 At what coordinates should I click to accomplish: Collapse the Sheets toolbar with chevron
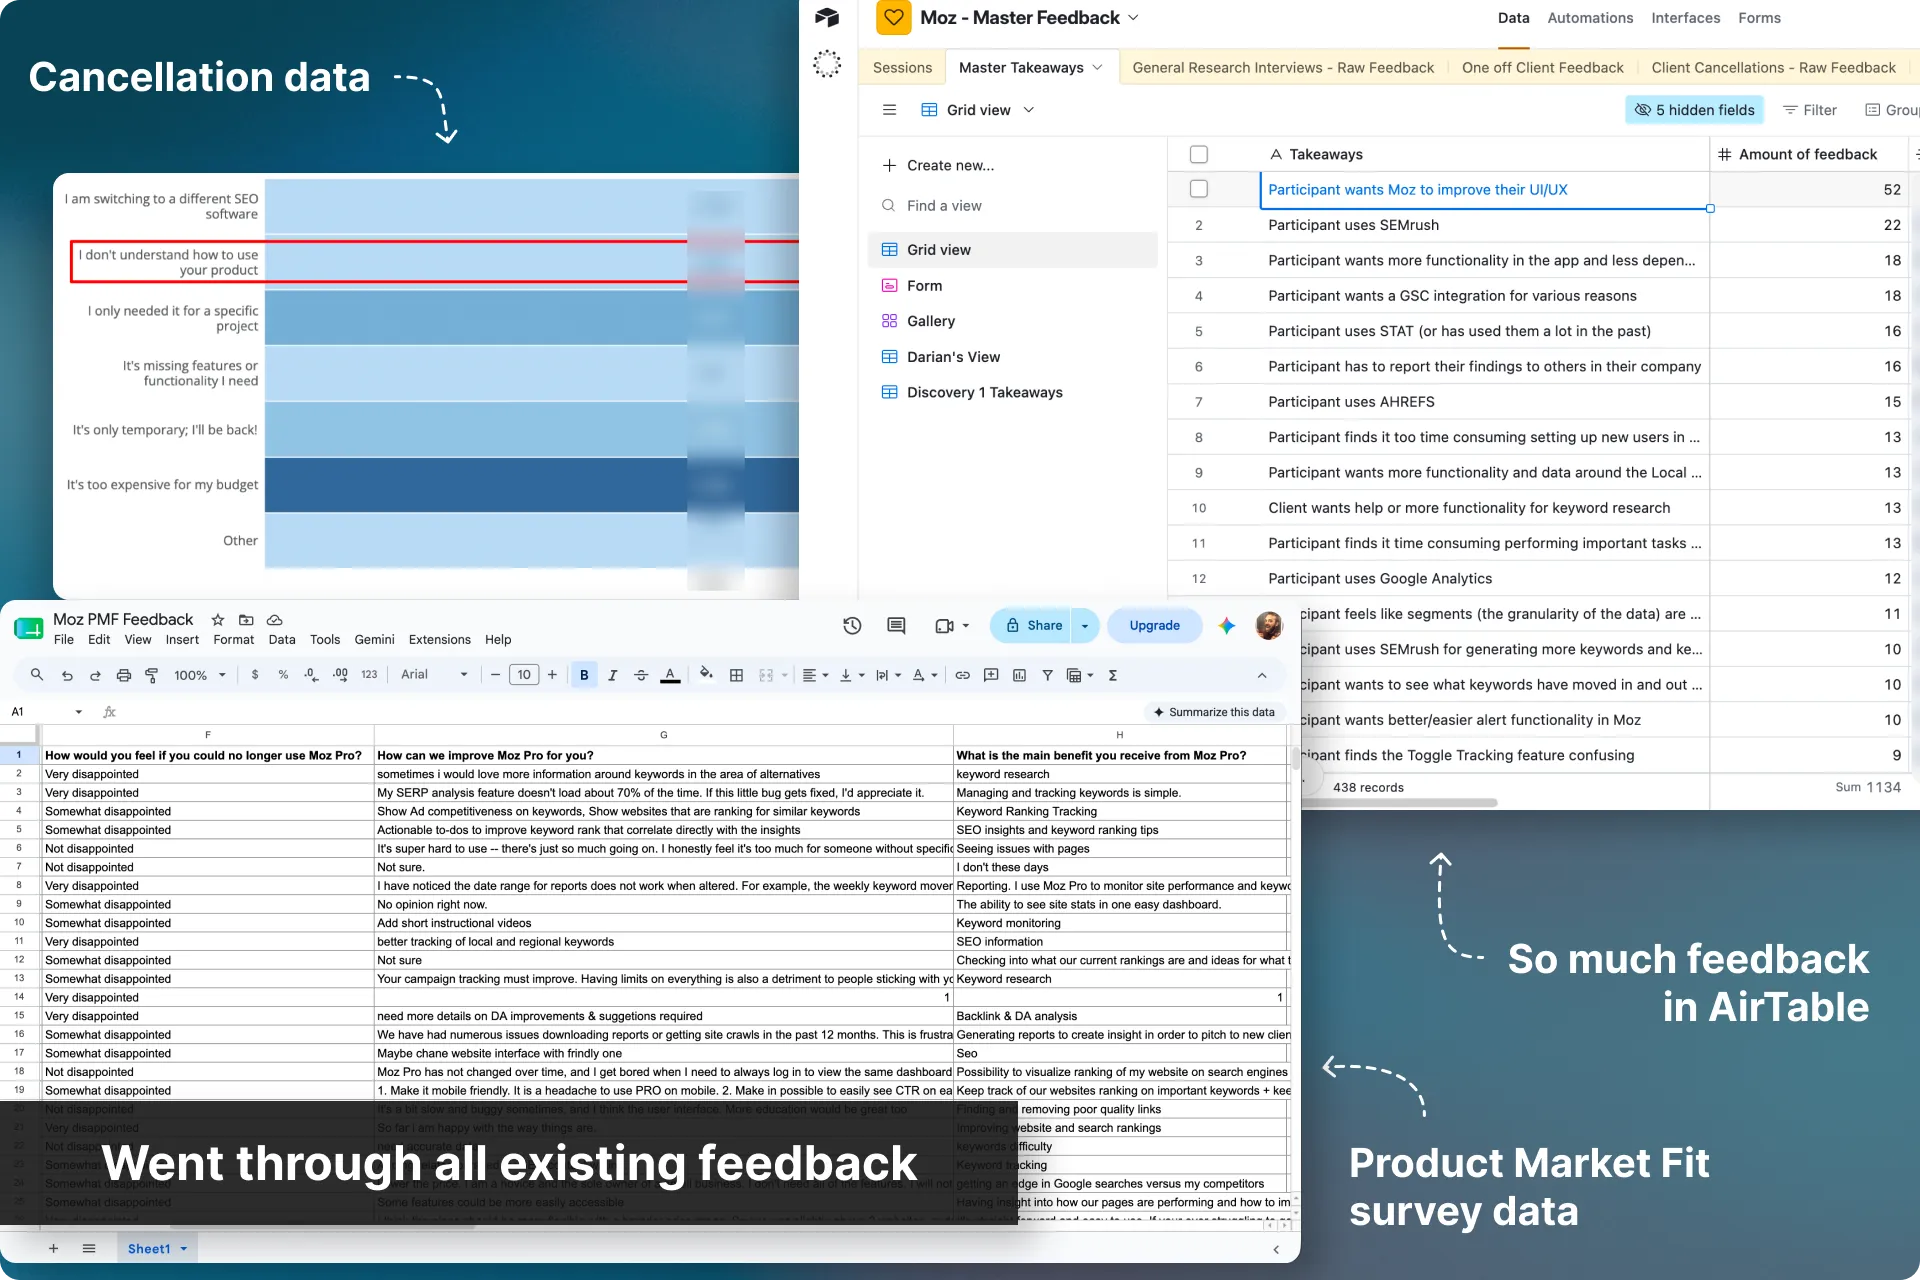1262,675
